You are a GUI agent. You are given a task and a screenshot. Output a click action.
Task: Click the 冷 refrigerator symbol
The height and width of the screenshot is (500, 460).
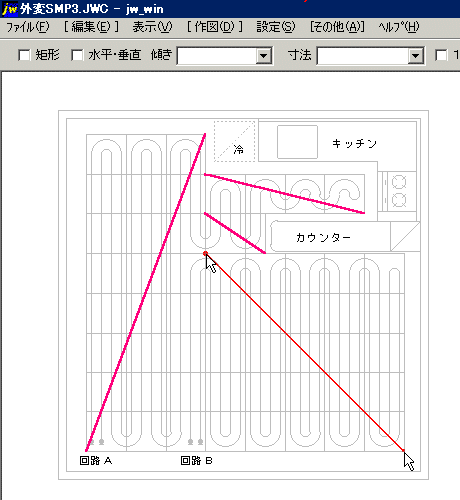[235, 142]
